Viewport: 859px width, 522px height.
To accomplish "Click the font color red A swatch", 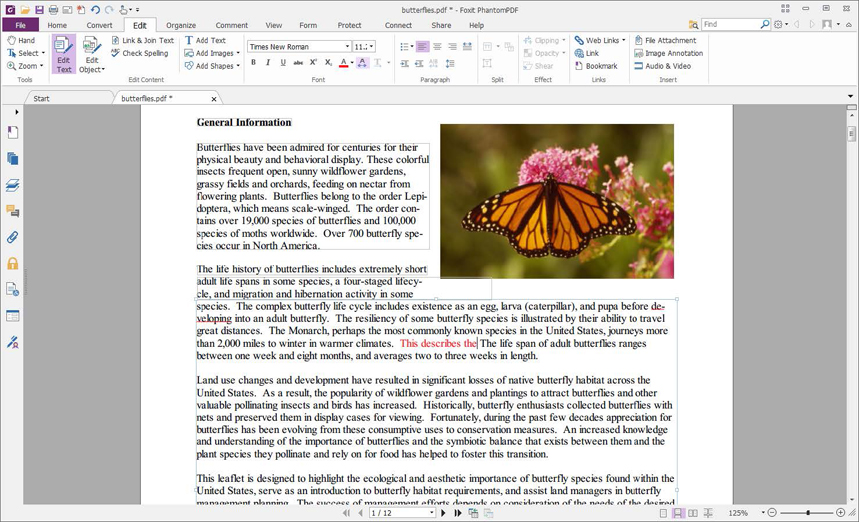I will pyautogui.click(x=343, y=63).
